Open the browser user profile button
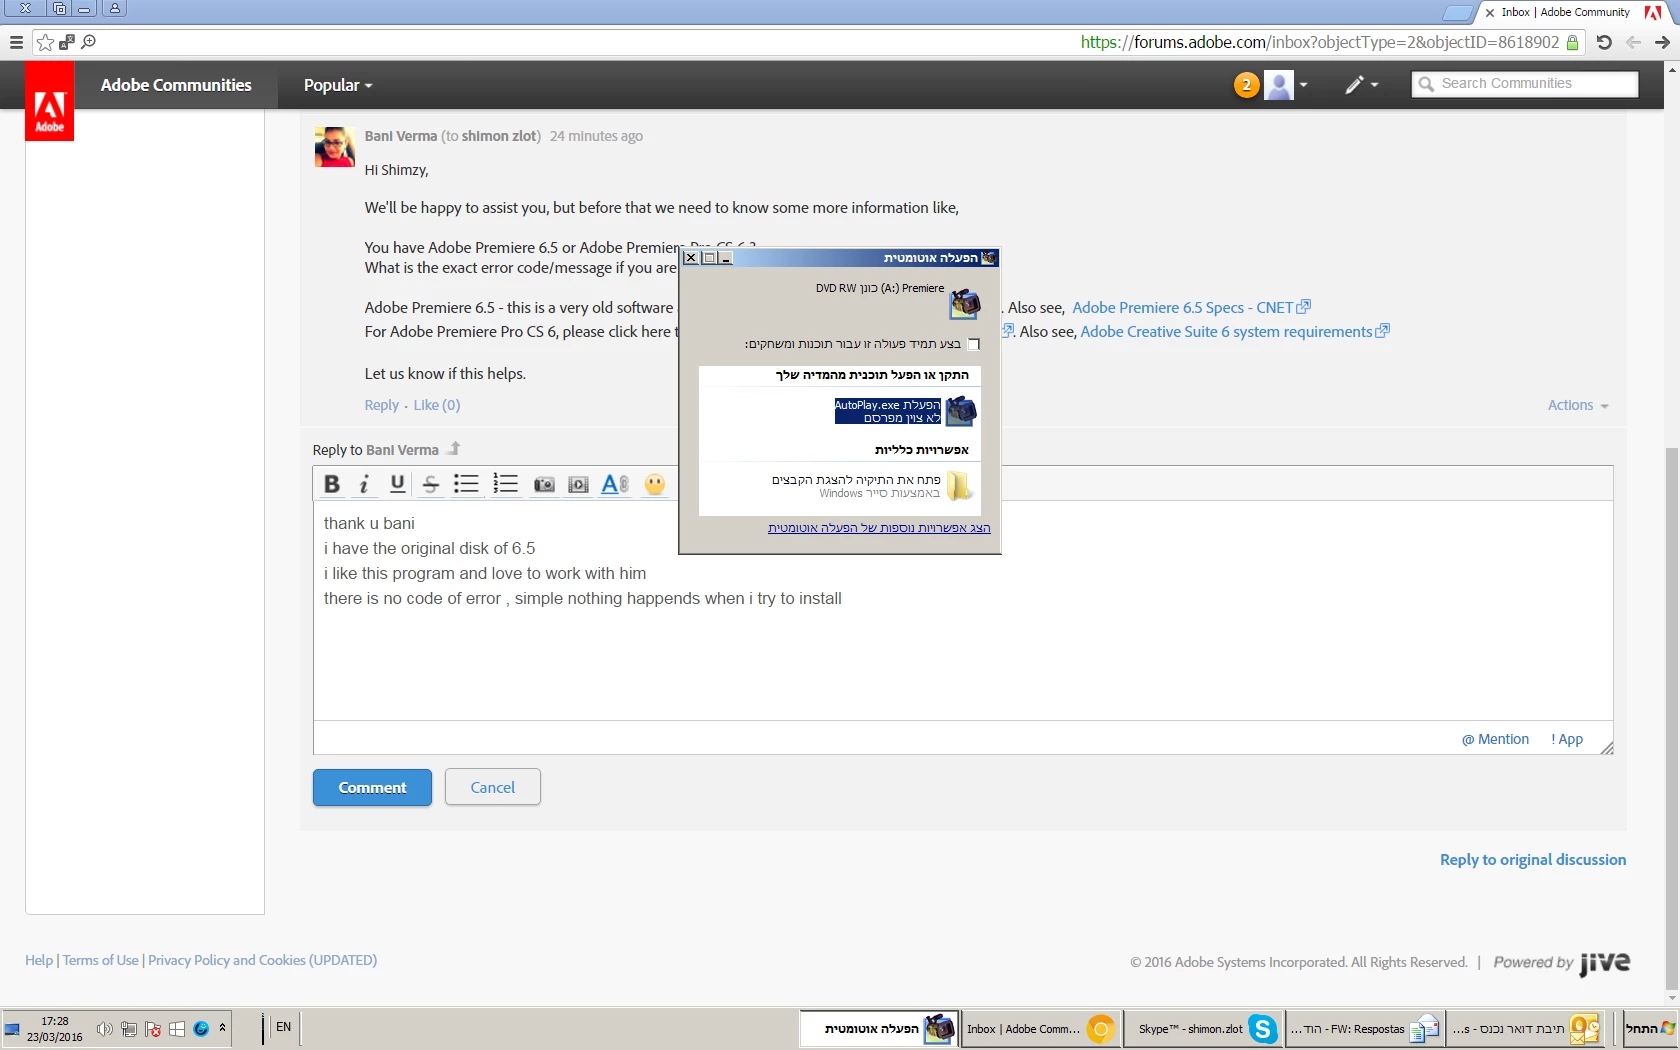The height and width of the screenshot is (1050, 1680). click(115, 9)
